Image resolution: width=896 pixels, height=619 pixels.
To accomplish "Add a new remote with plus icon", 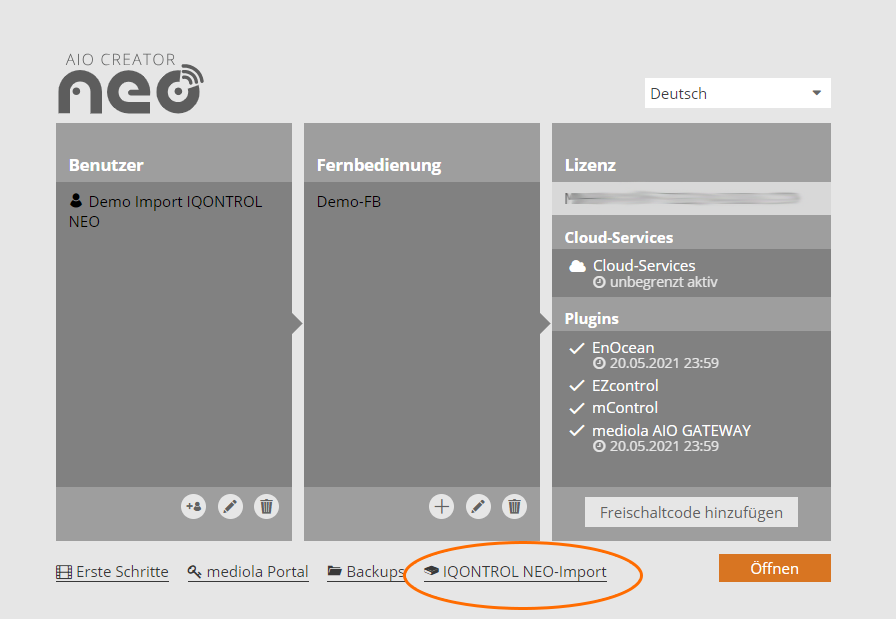I will click(441, 507).
